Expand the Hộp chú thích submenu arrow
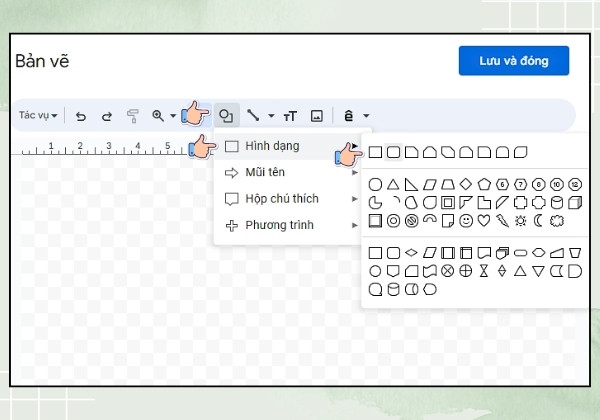Screen dimensions: 600x420 (x=355, y=199)
